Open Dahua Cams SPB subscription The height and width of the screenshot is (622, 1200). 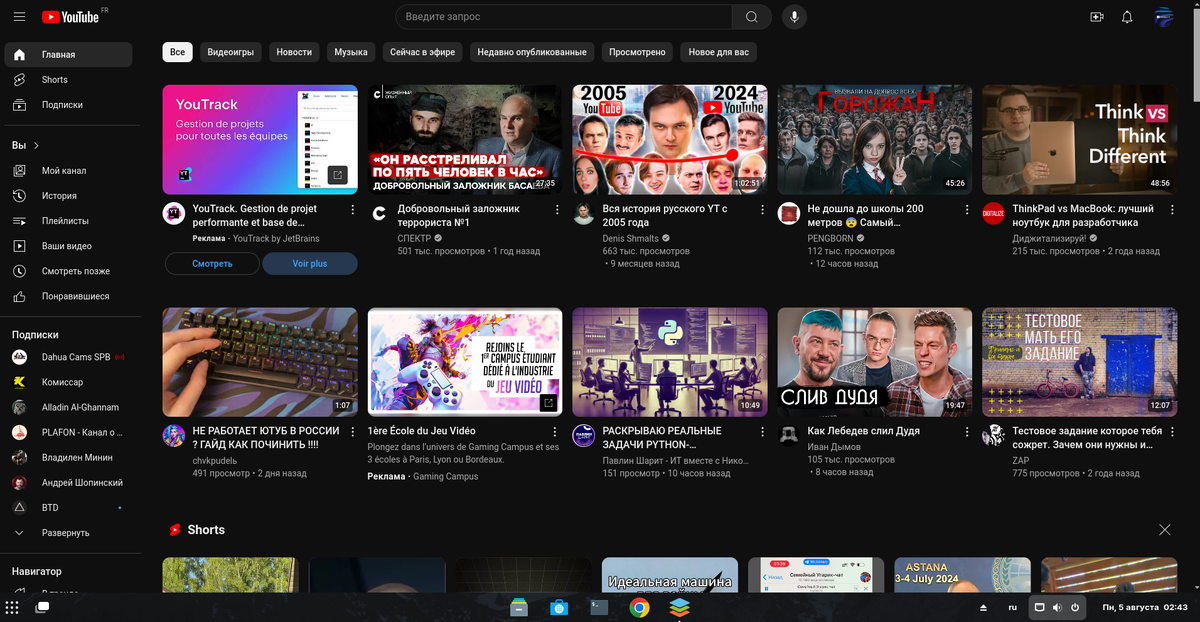pyautogui.click(x=68, y=357)
